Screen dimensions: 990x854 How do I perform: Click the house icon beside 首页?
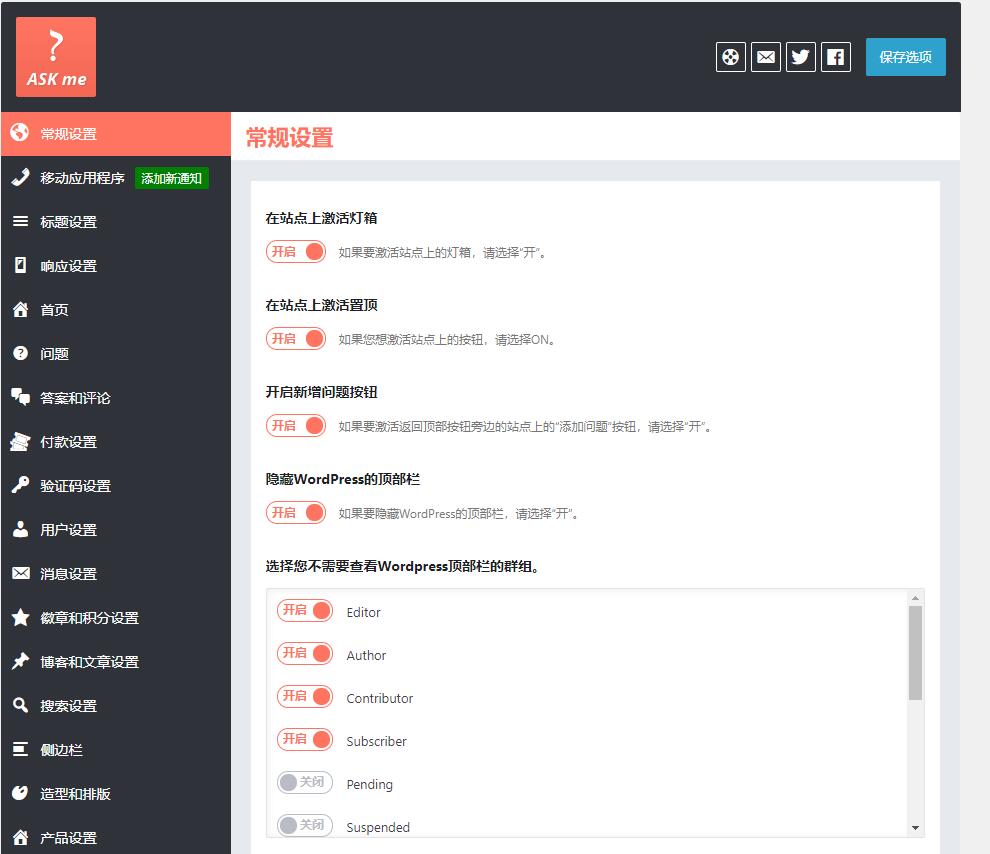pos(20,309)
